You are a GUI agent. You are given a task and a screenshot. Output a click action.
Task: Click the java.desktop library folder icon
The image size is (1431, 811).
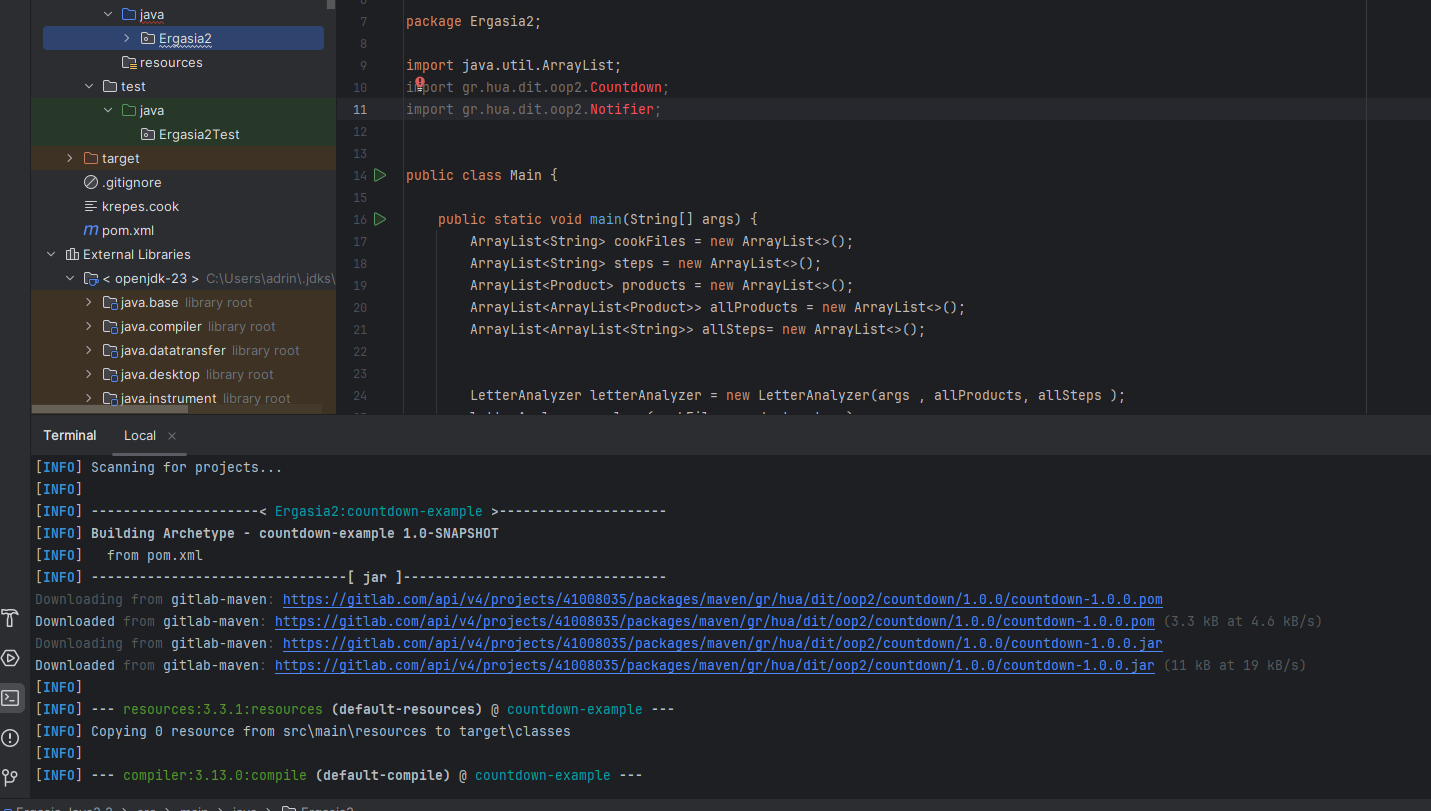pyautogui.click(x=110, y=374)
